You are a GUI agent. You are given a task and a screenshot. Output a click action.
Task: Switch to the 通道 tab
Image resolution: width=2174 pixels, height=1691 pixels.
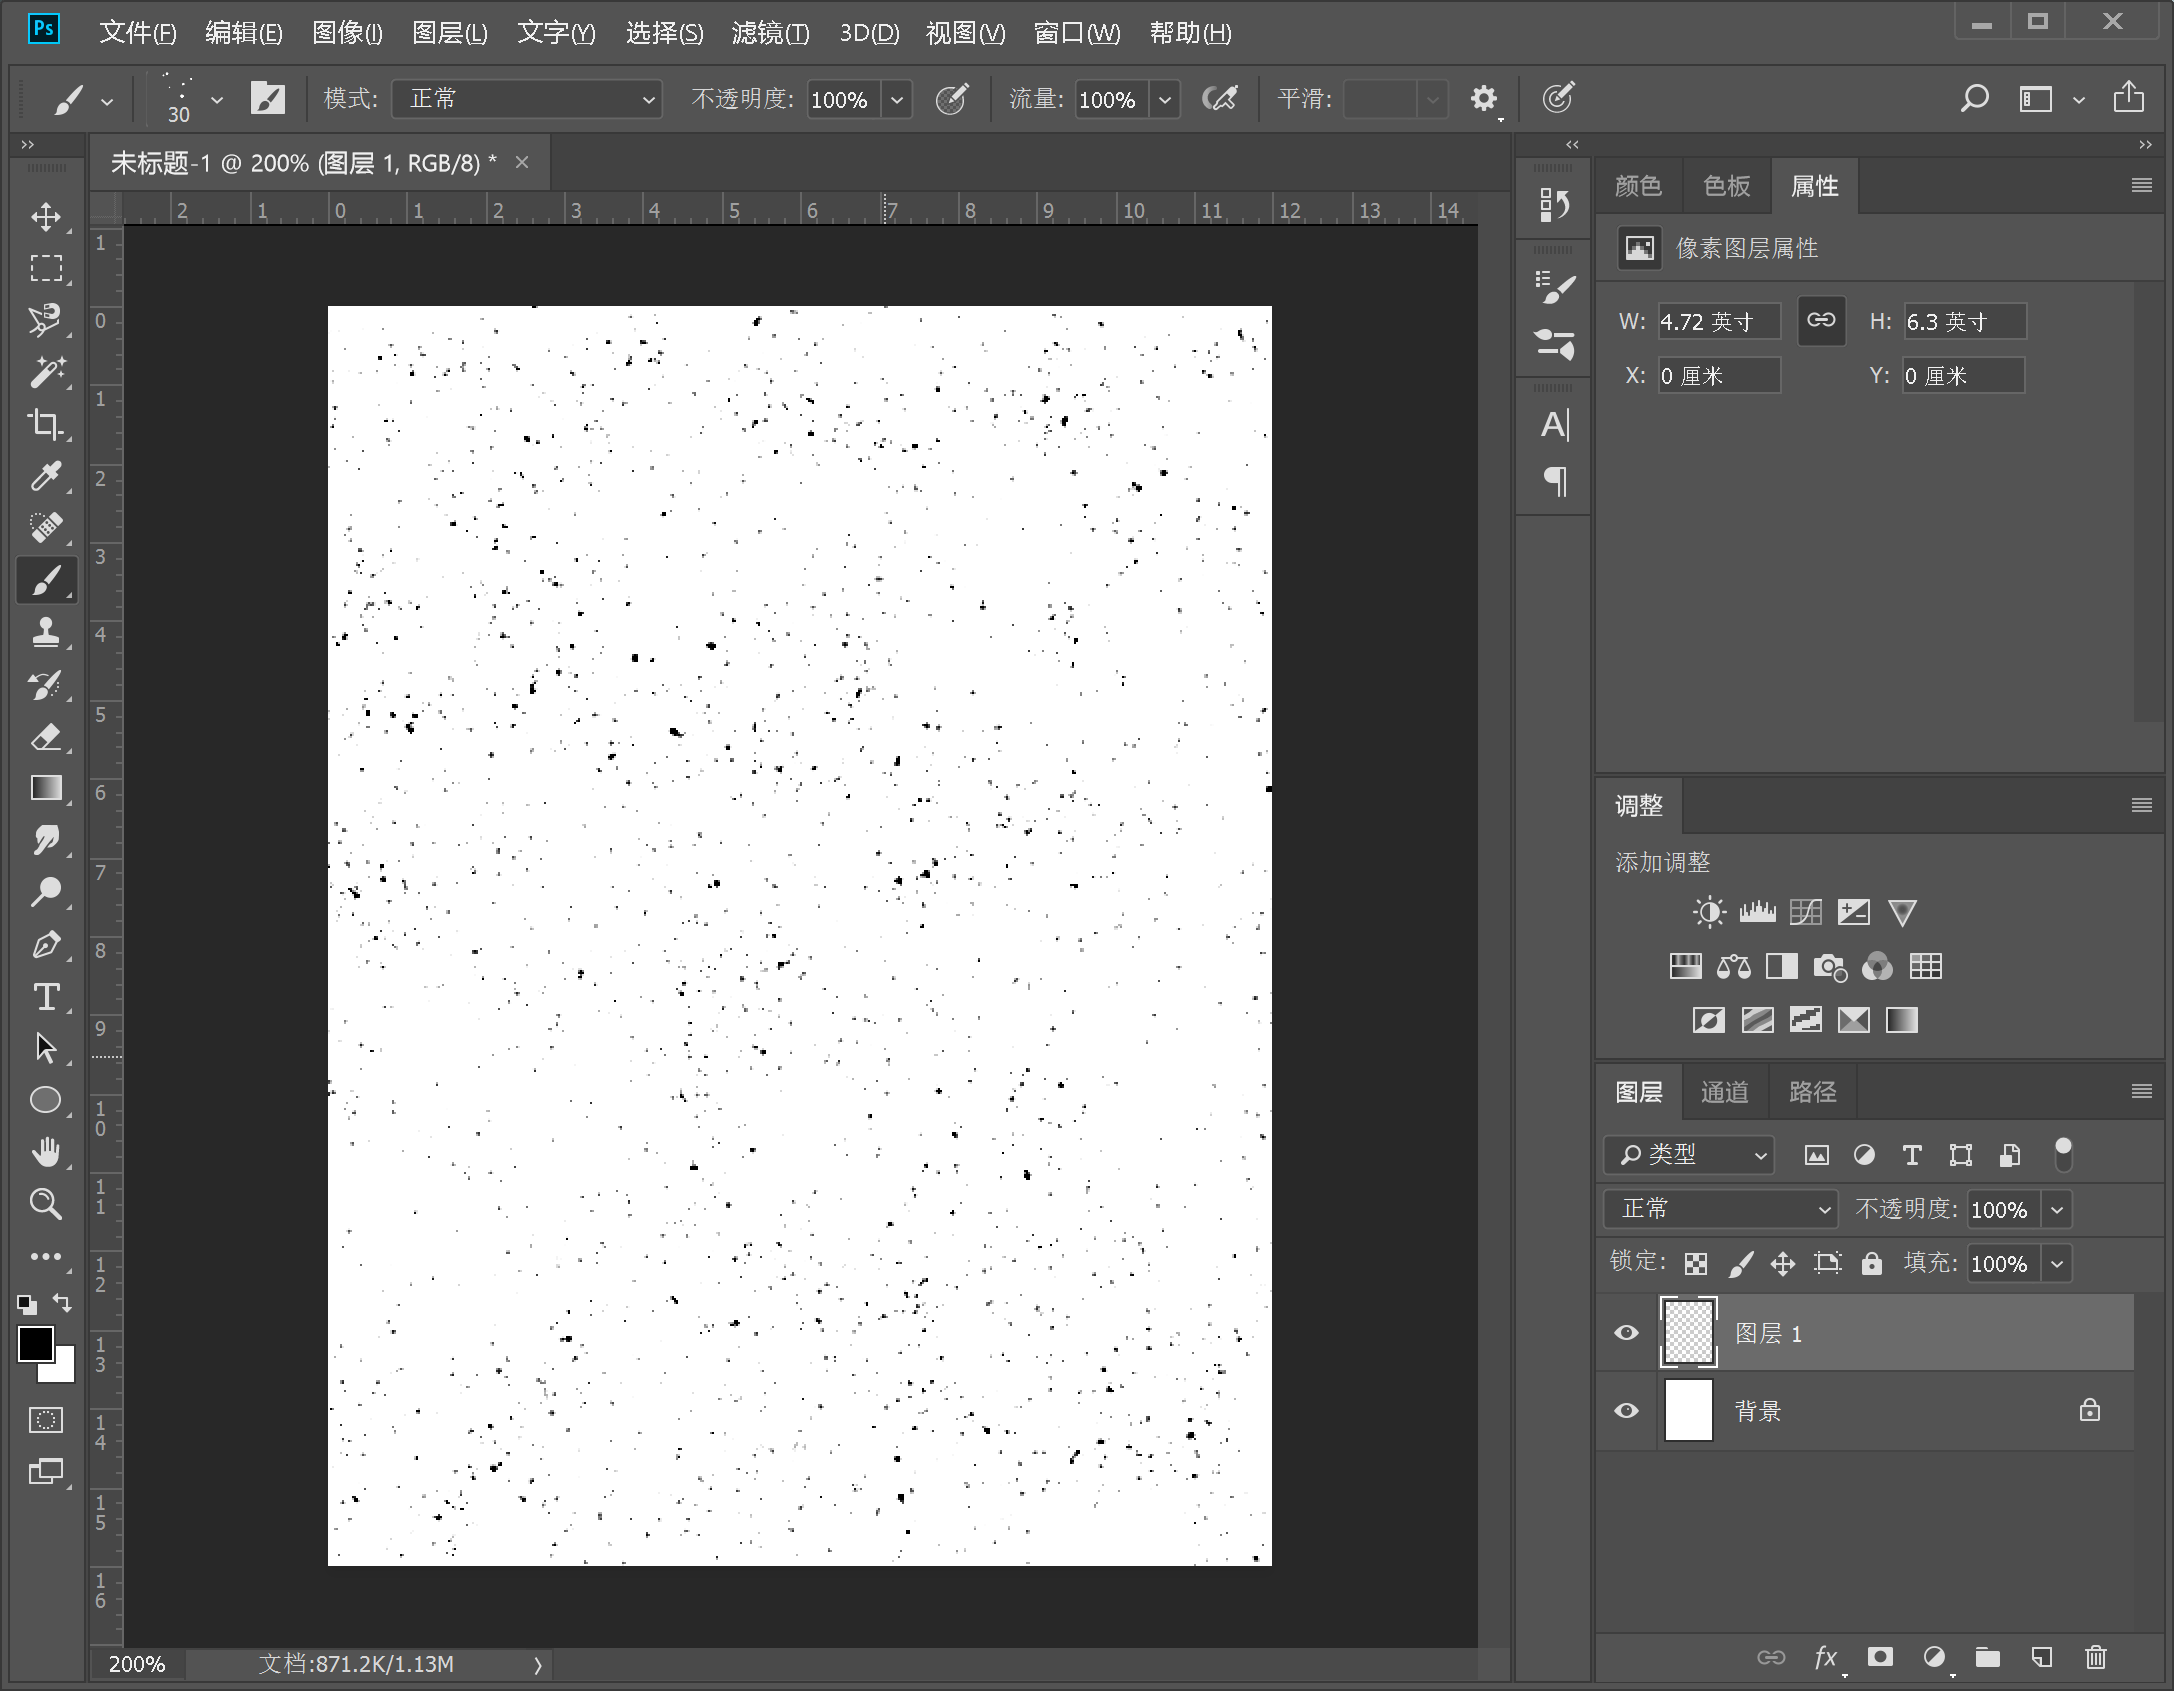[1725, 1092]
